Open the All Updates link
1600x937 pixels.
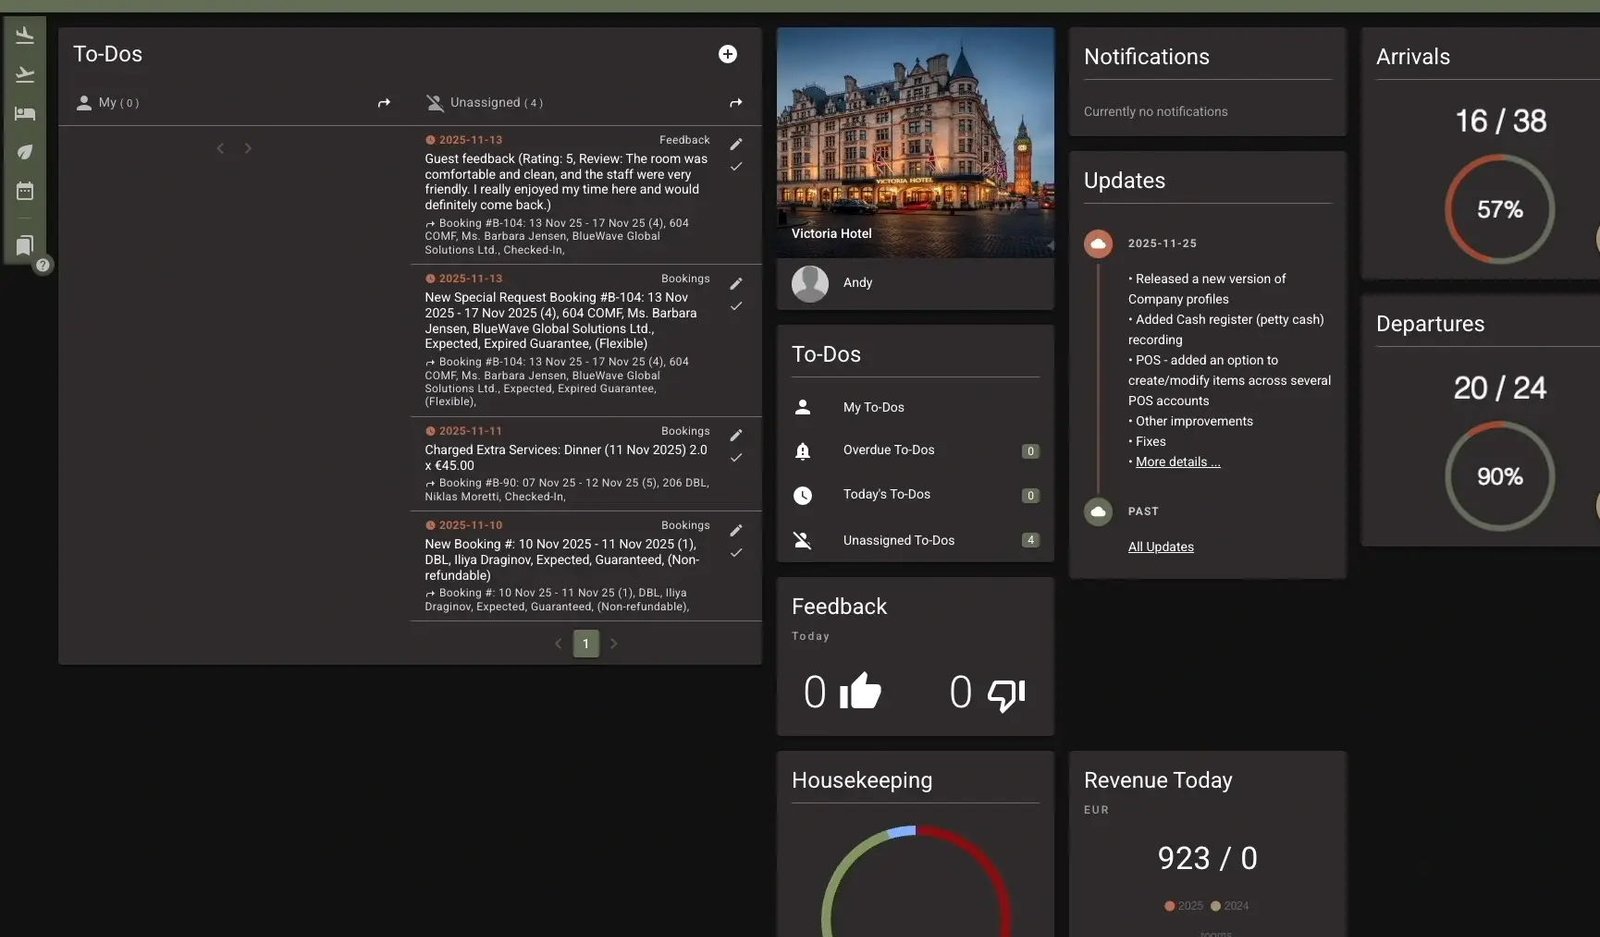tap(1161, 547)
